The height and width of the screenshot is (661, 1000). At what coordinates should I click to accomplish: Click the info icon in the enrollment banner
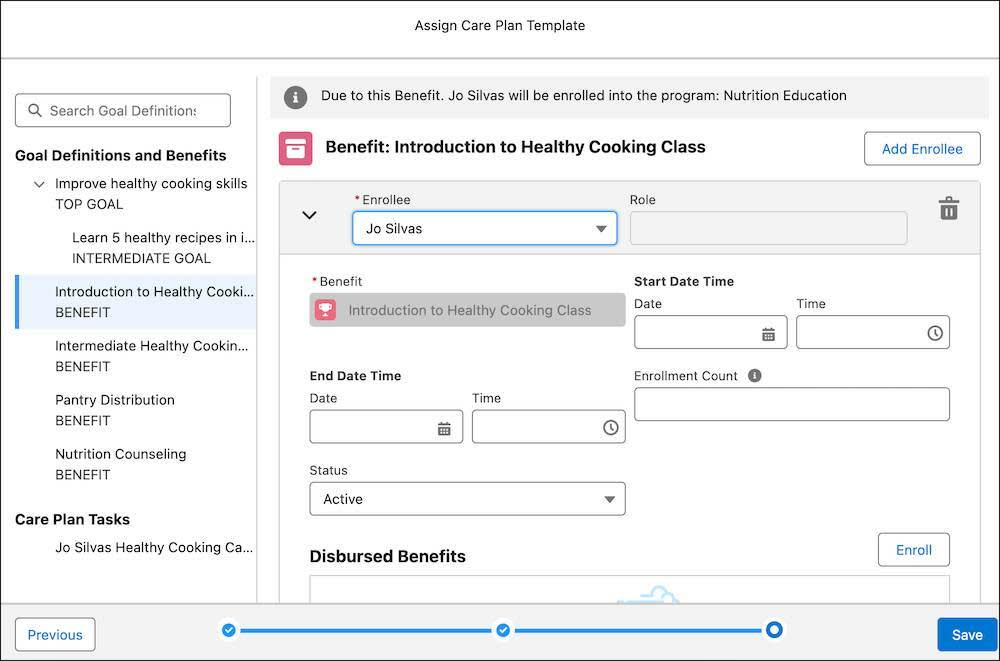coord(294,97)
